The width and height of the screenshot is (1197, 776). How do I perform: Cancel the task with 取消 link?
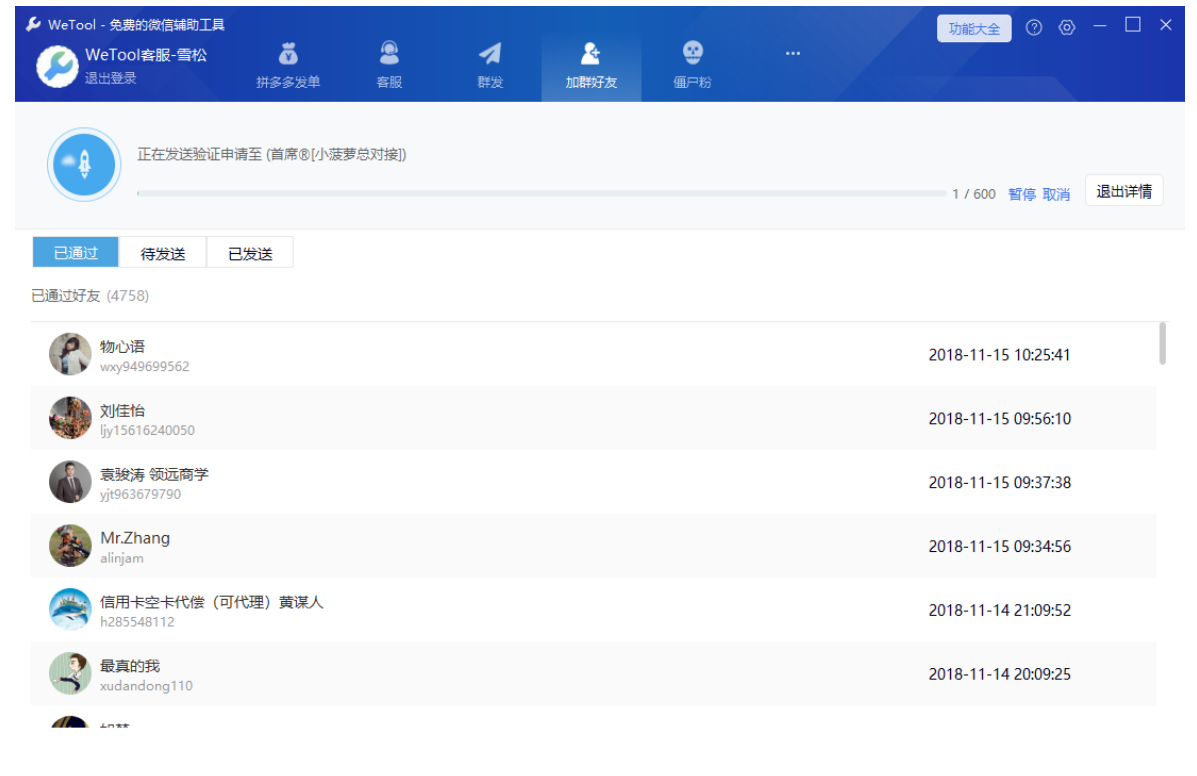1056,195
